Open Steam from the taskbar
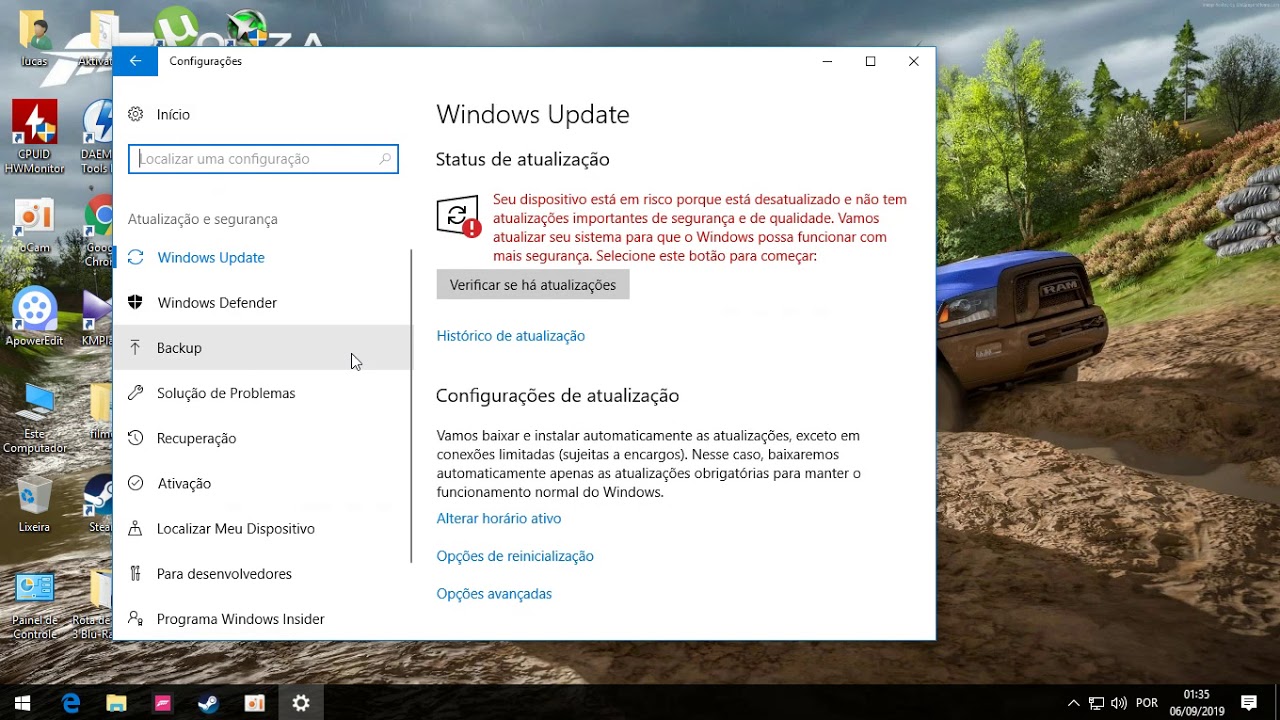 [x=209, y=703]
